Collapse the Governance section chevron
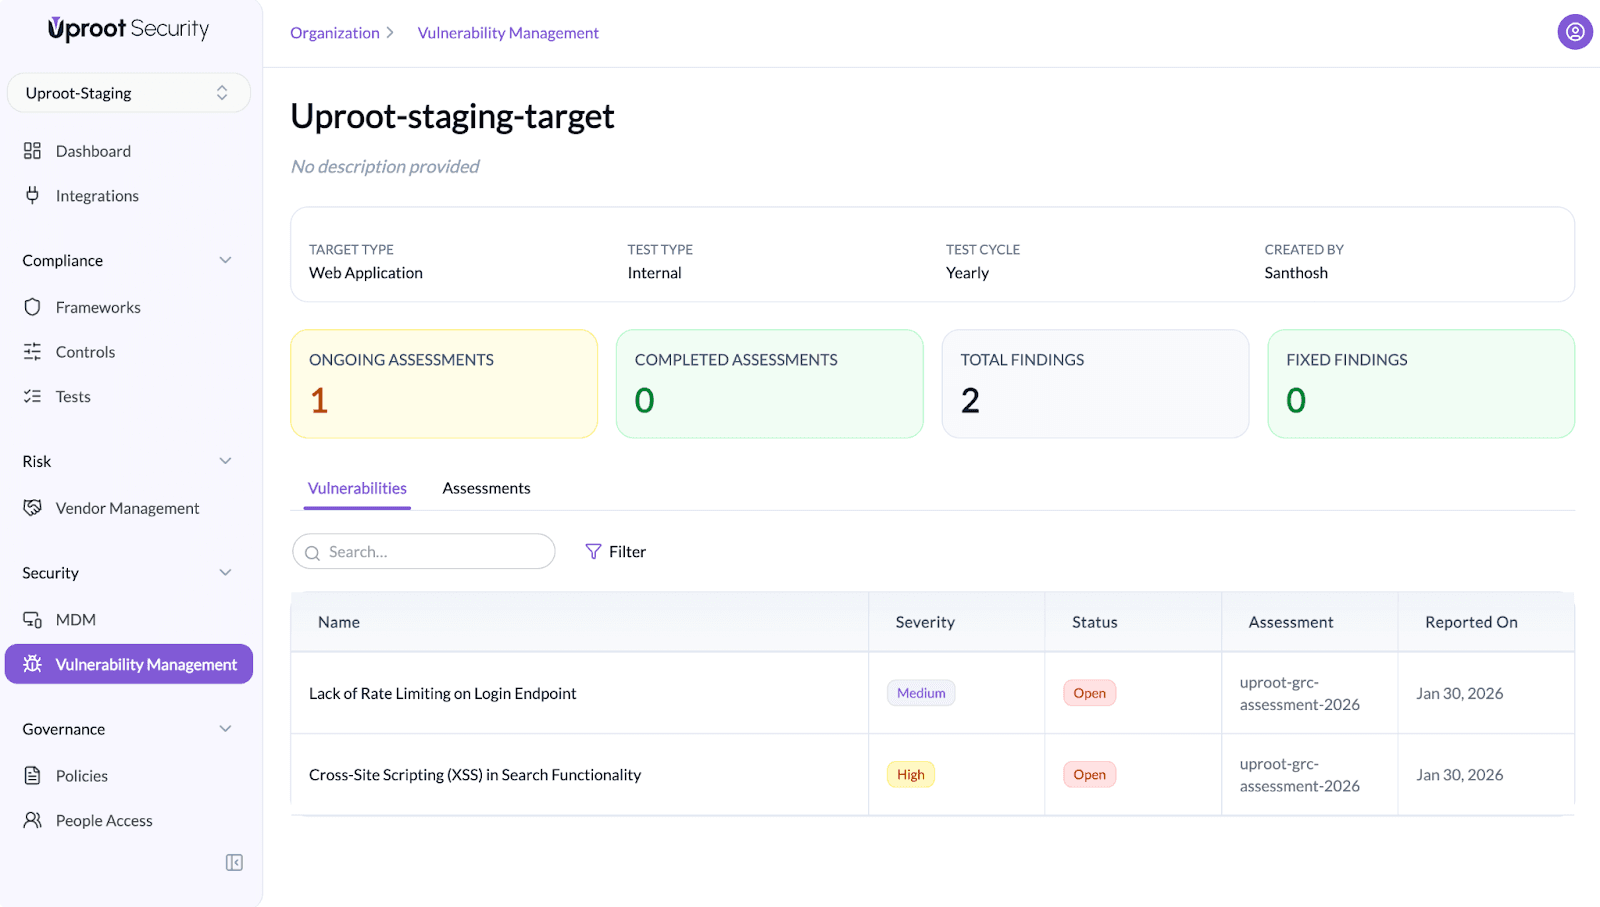The width and height of the screenshot is (1600, 907). click(225, 729)
